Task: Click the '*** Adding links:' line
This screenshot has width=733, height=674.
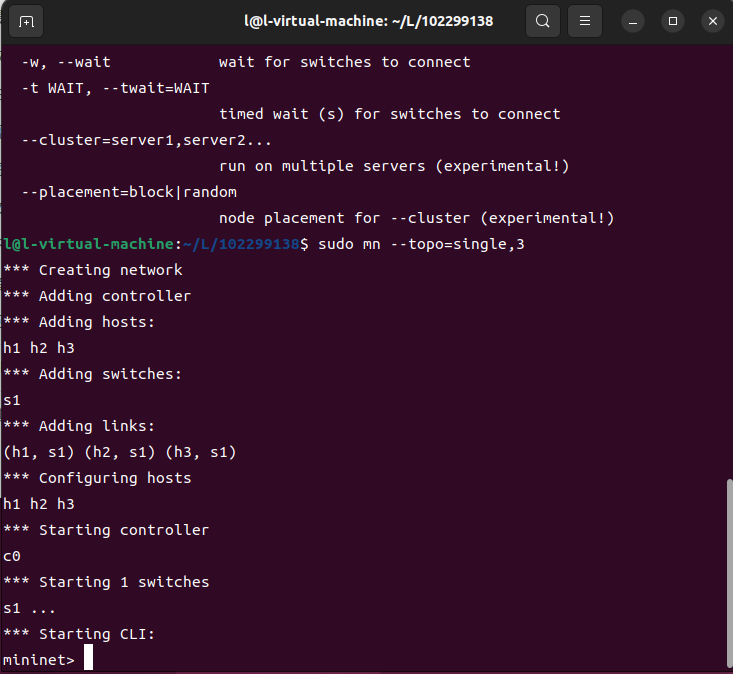Action: (79, 426)
